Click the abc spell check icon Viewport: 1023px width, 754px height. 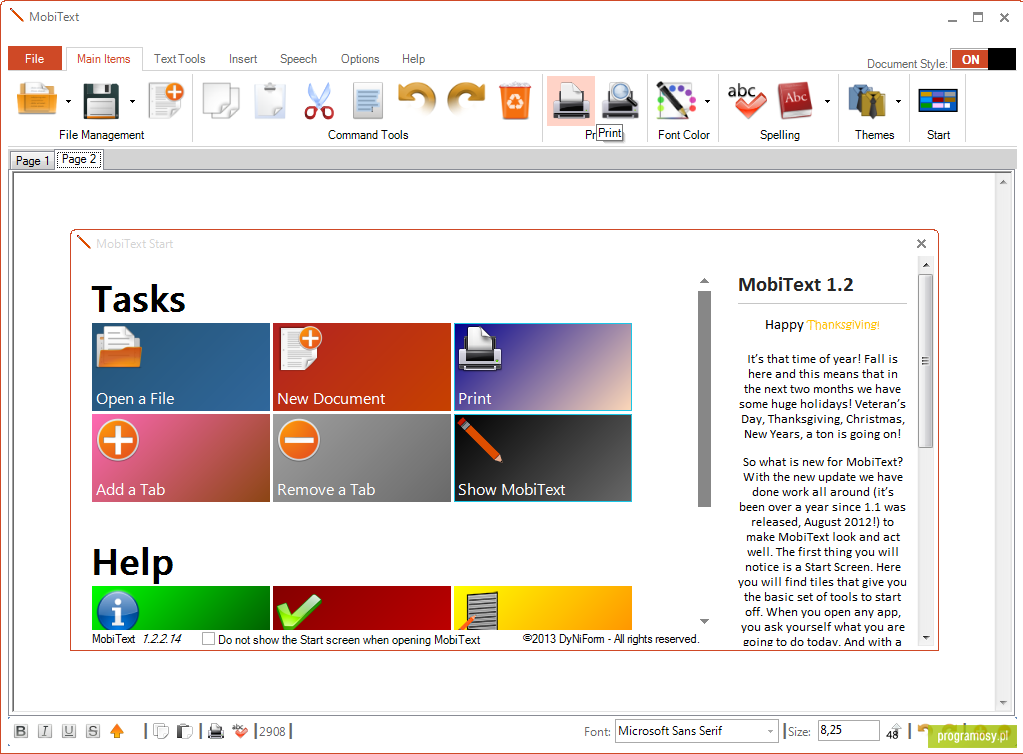[746, 100]
